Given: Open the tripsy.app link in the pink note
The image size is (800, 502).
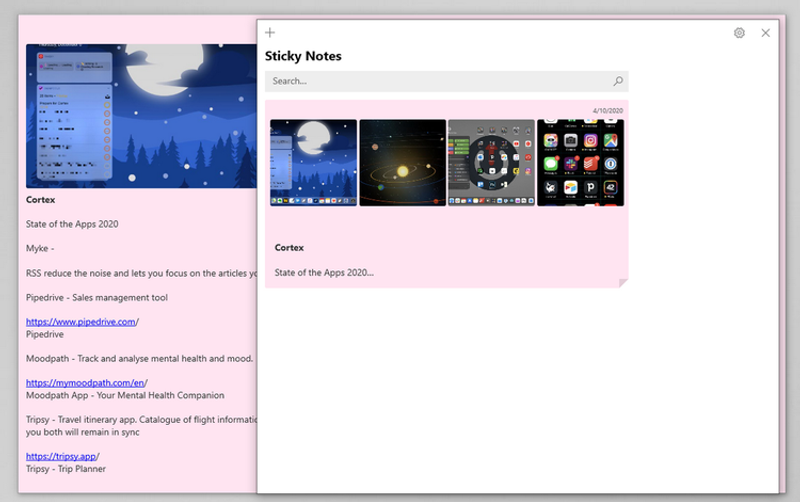Looking at the screenshot, I should point(63,456).
